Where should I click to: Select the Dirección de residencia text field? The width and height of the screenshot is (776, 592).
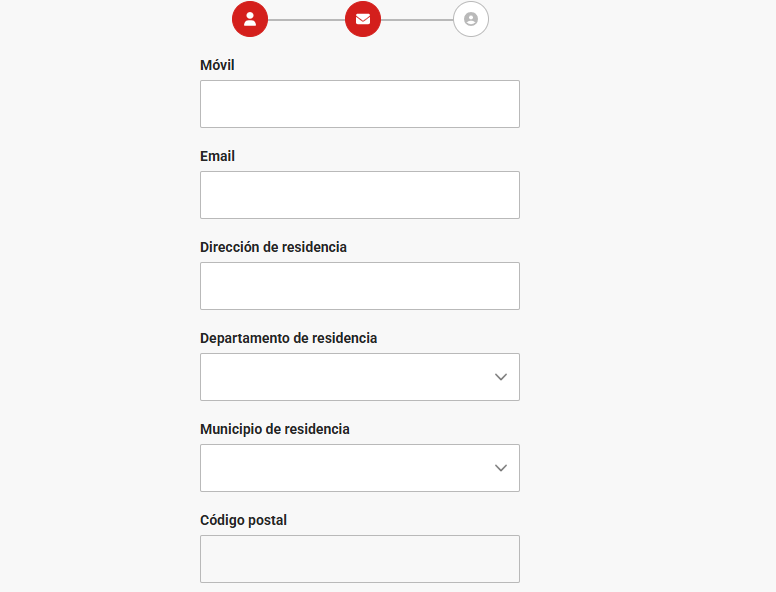coord(359,286)
